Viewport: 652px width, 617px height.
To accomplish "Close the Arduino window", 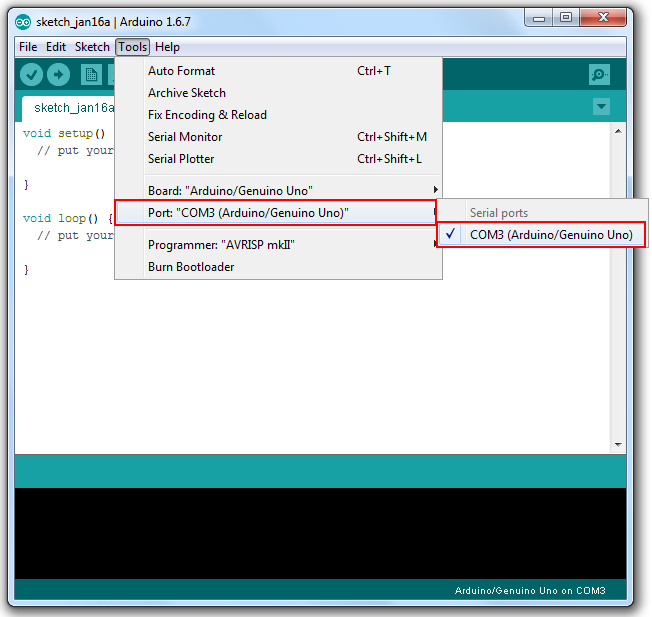I will (x=603, y=17).
